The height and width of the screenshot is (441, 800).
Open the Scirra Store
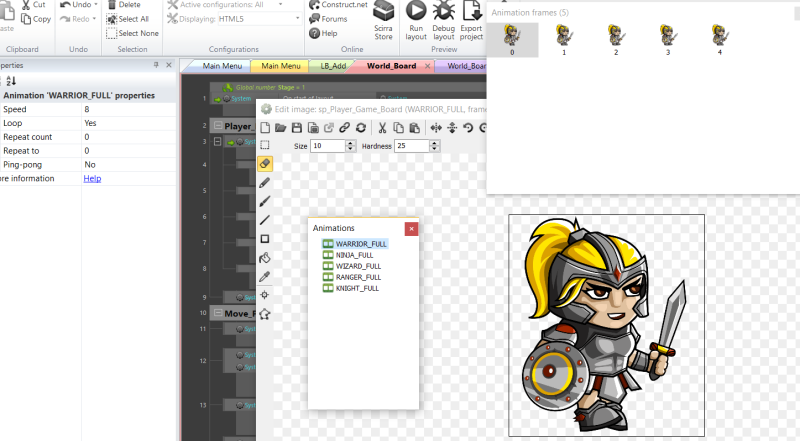(384, 20)
